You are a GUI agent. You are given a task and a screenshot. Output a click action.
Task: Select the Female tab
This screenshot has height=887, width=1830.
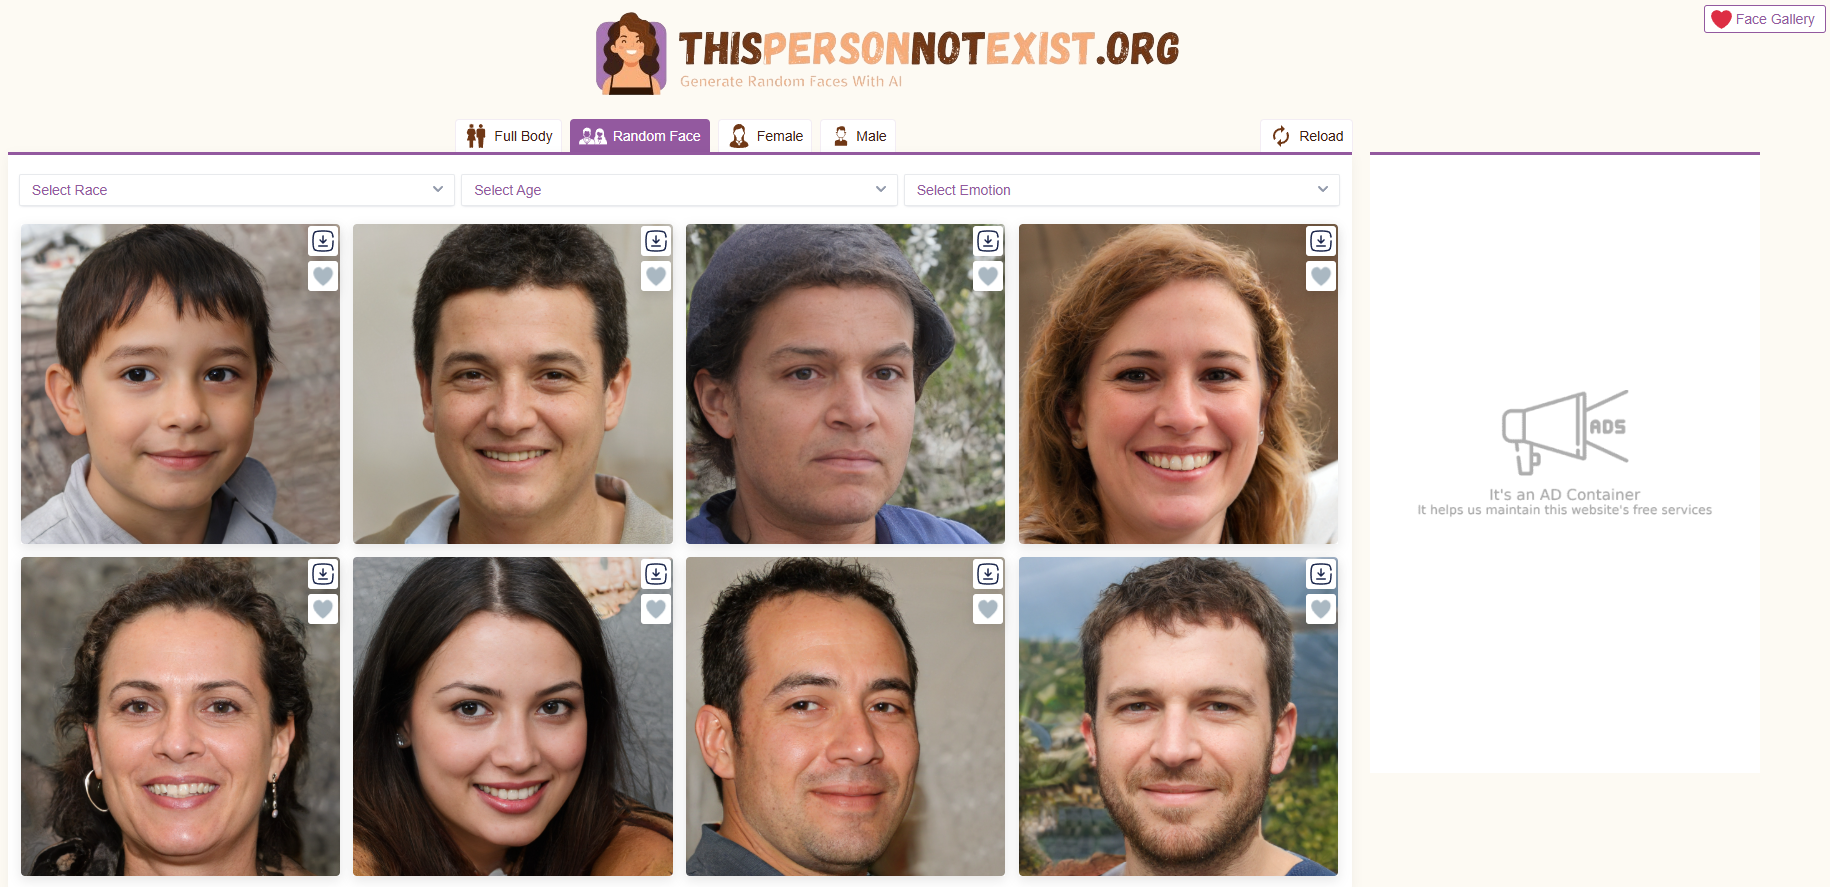[x=766, y=136]
